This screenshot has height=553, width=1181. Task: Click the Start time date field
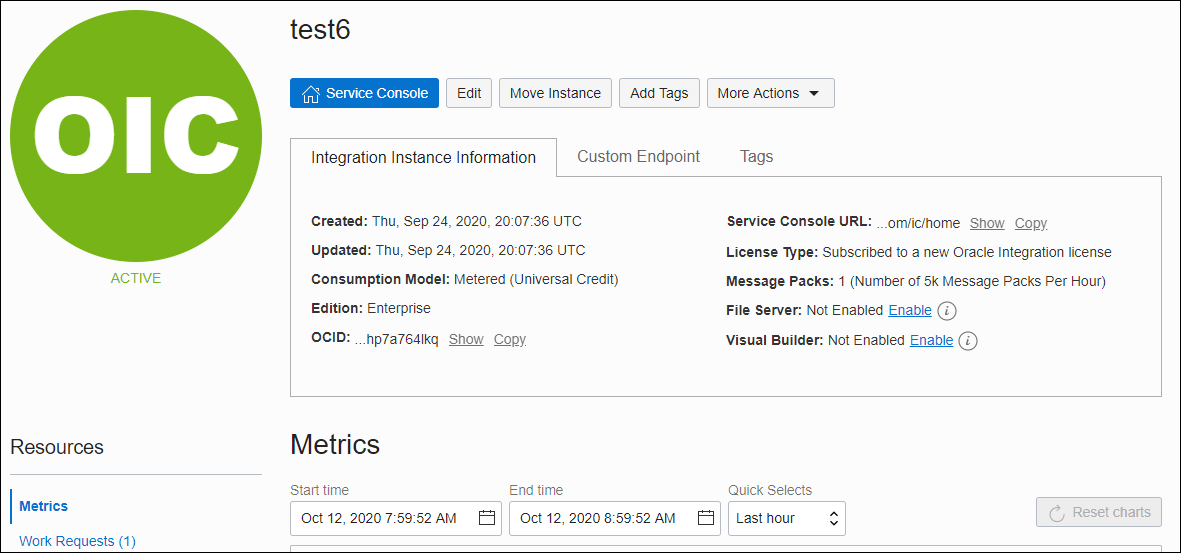(x=396, y=518)
